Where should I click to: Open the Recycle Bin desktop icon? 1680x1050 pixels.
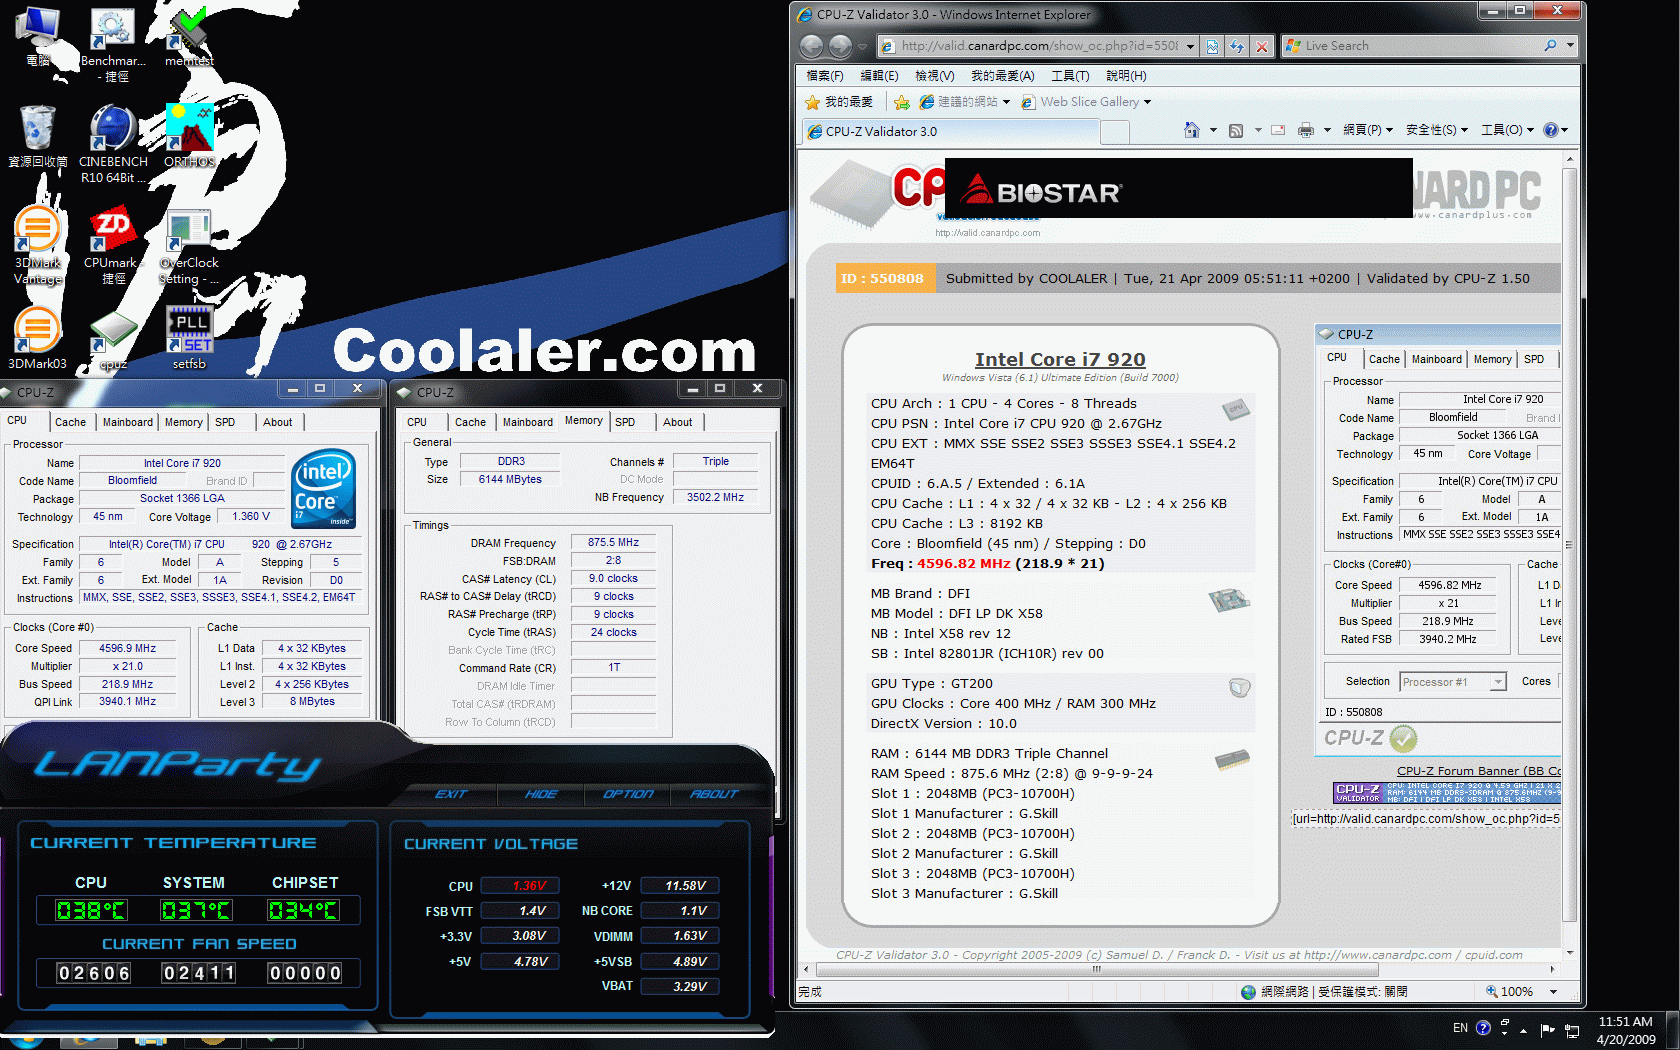pos(38,136)
